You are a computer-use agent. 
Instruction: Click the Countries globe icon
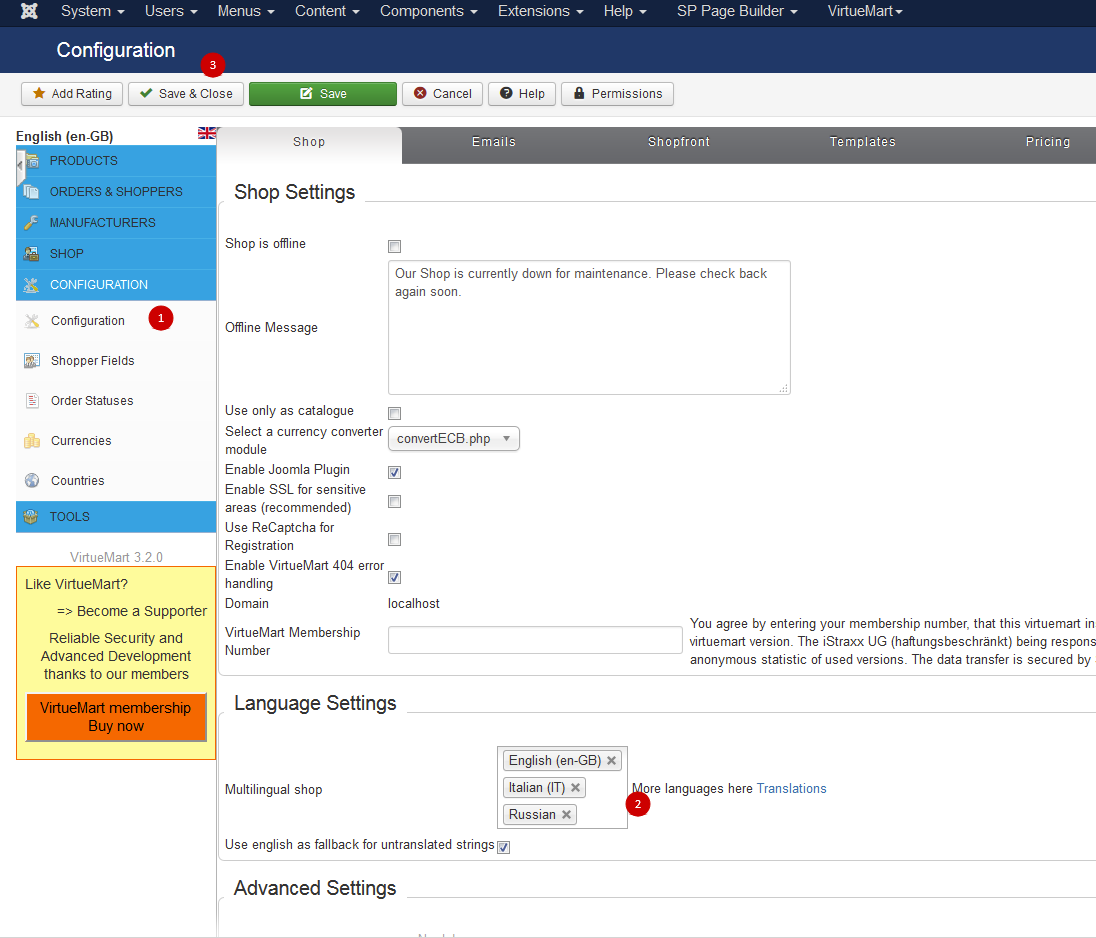pos(32,481)
